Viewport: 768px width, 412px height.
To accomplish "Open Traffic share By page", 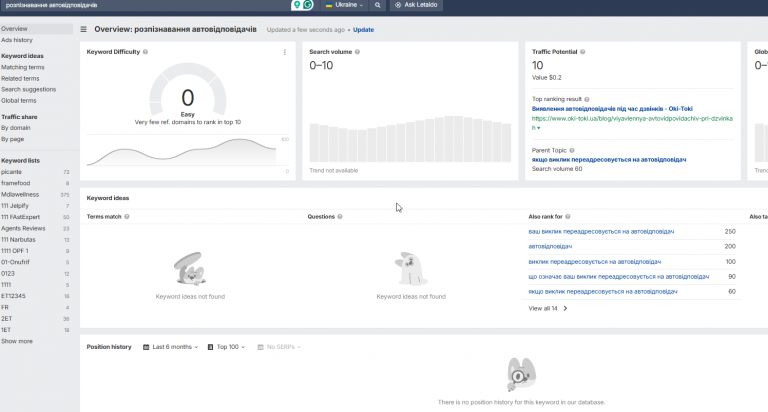I will [13, 139].
